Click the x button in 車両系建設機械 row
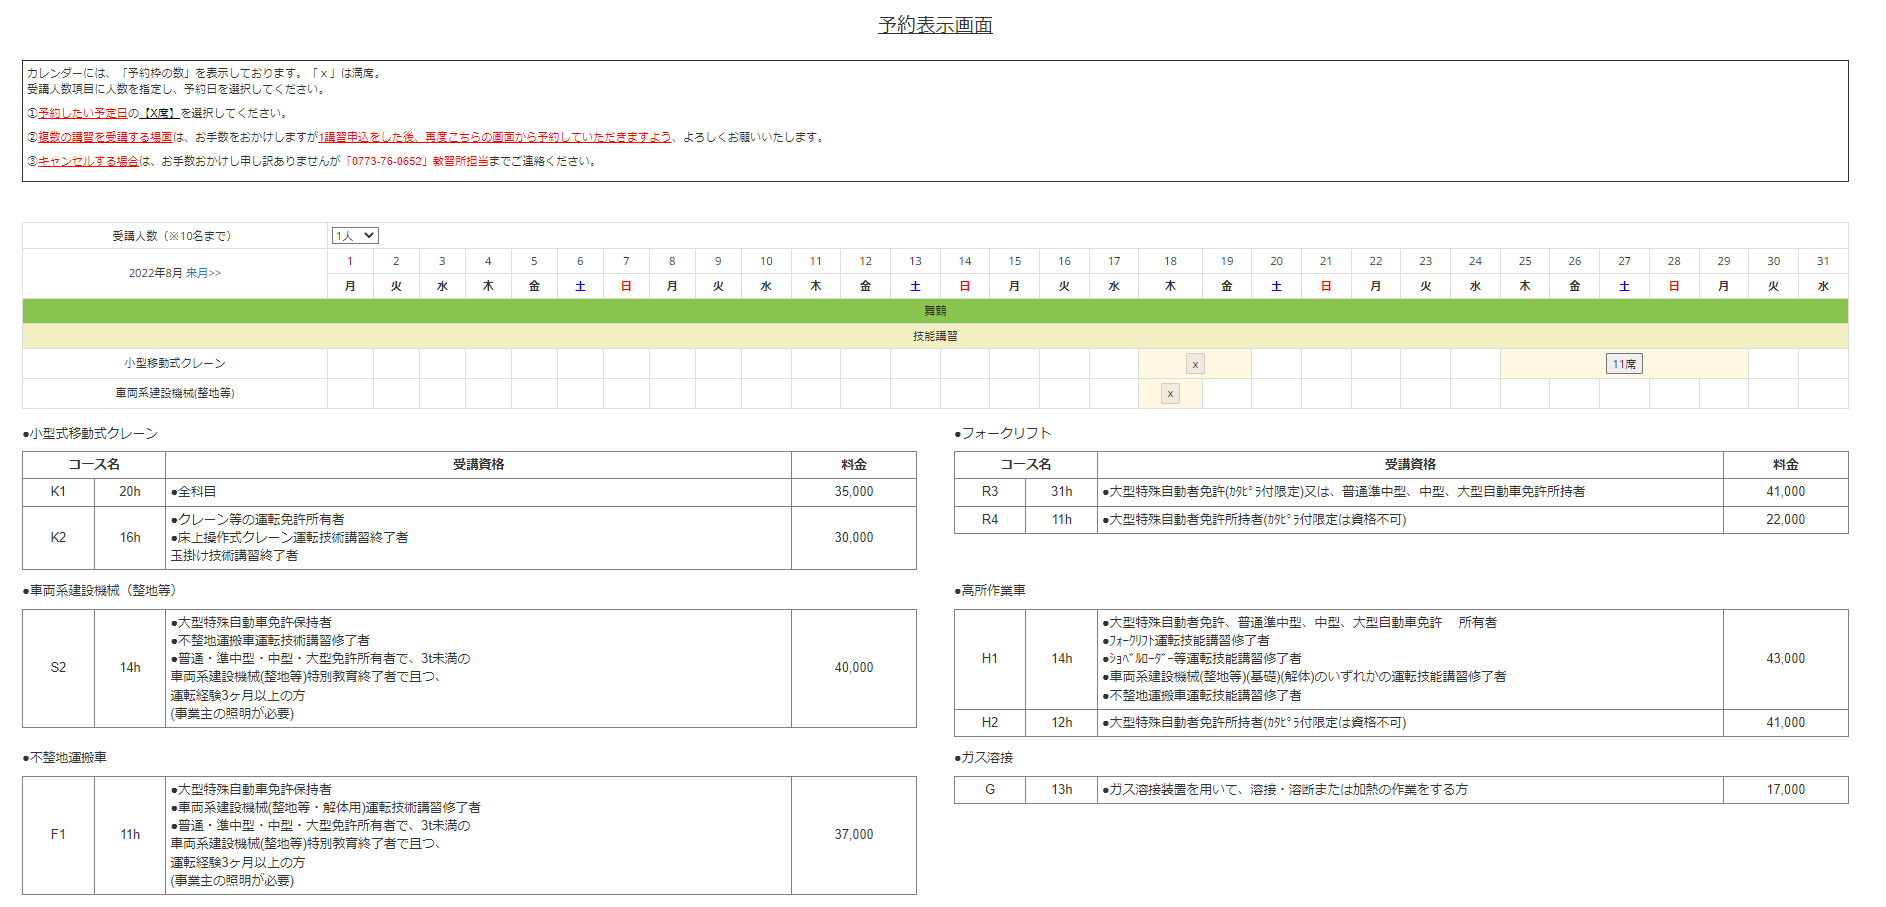The width and height of the screenshot is (1886, 907). [x=1170, y=394]
